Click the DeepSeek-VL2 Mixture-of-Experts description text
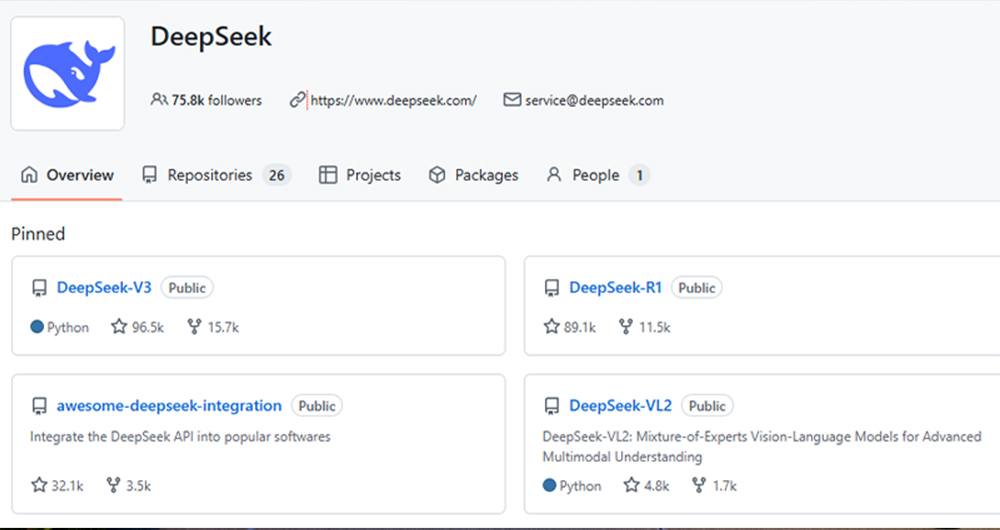 coord(762,447)
